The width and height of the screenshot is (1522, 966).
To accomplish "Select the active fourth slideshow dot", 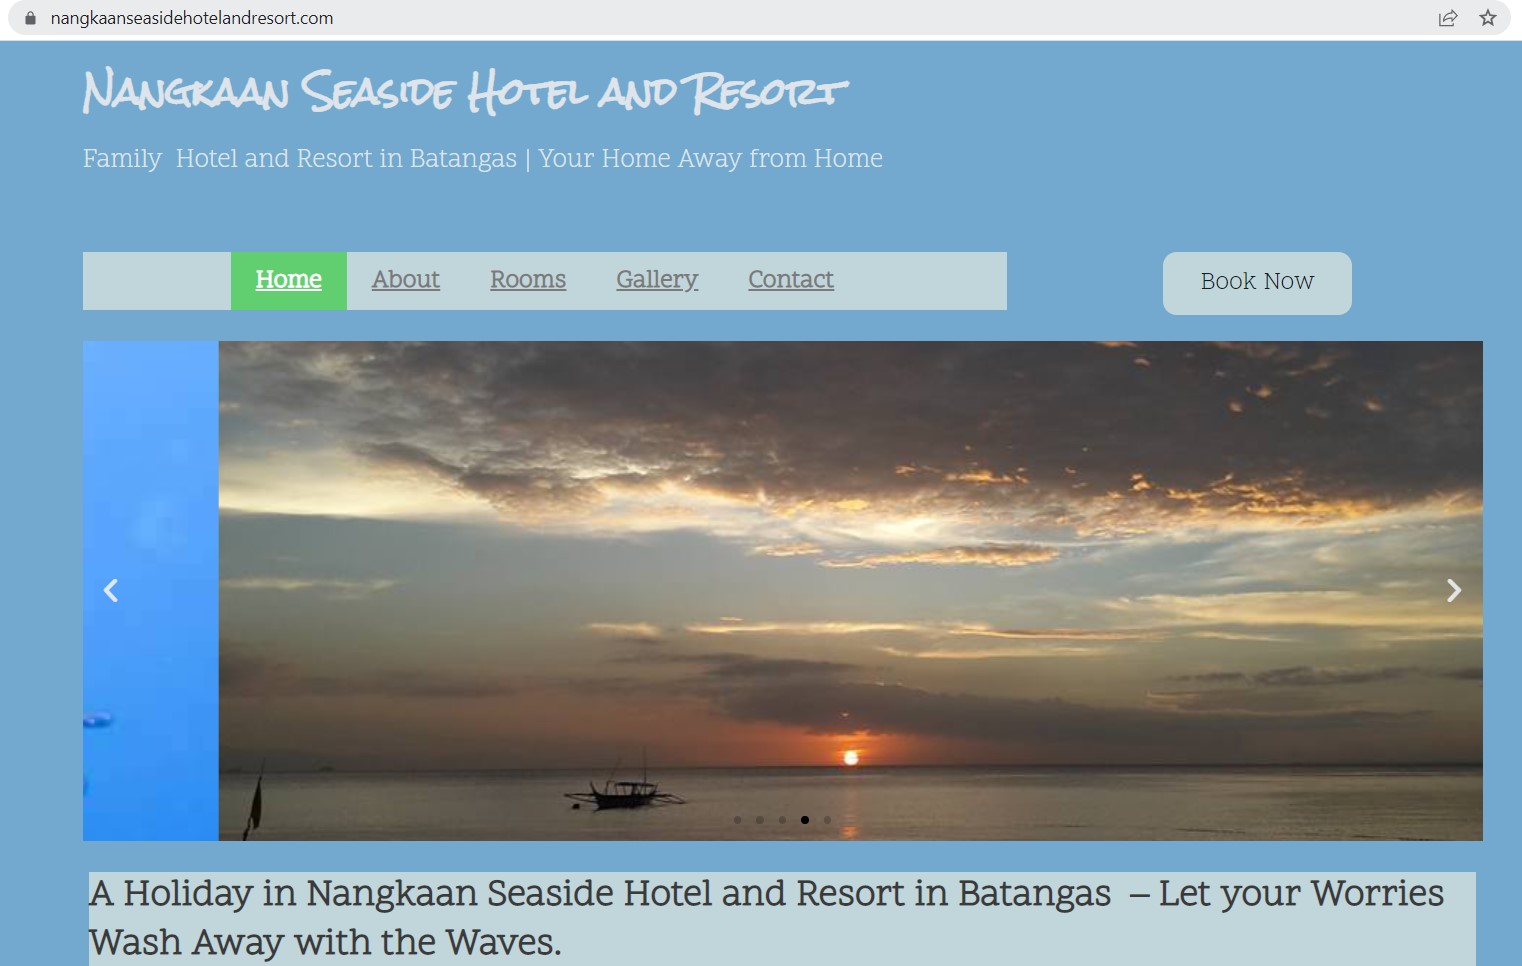I will point(805,820).
